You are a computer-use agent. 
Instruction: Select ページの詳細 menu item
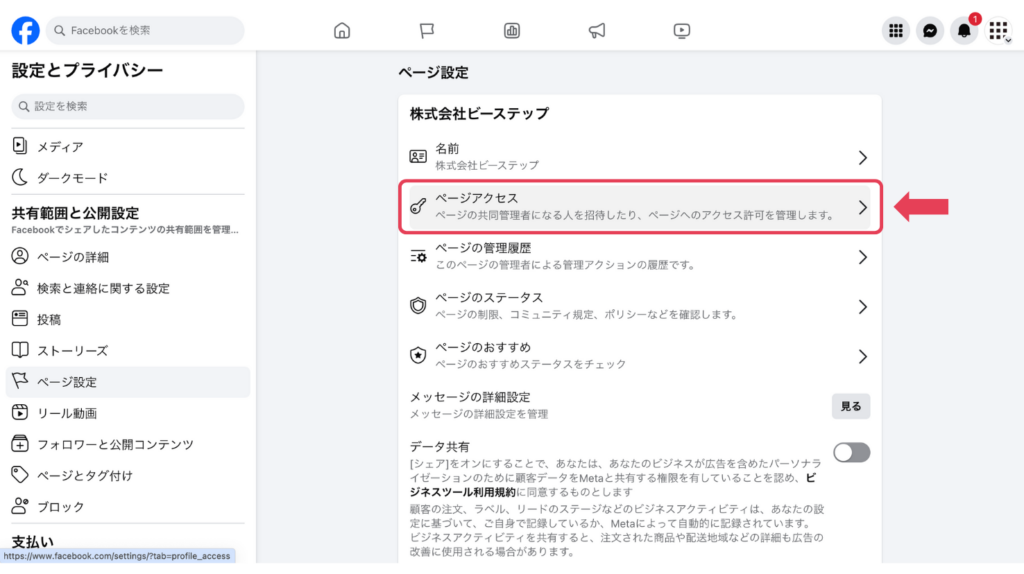[x=128, y=257]
